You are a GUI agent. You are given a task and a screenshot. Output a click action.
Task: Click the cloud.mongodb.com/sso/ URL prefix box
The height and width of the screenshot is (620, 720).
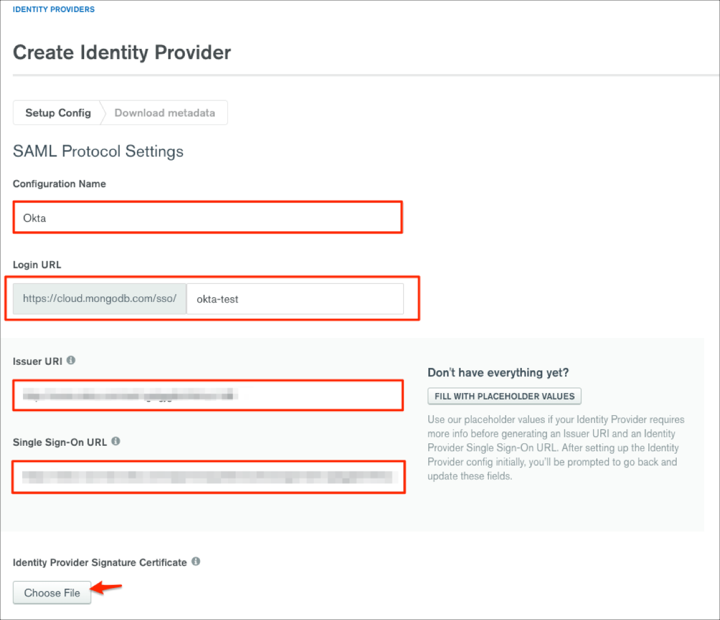tap(100, 298)
